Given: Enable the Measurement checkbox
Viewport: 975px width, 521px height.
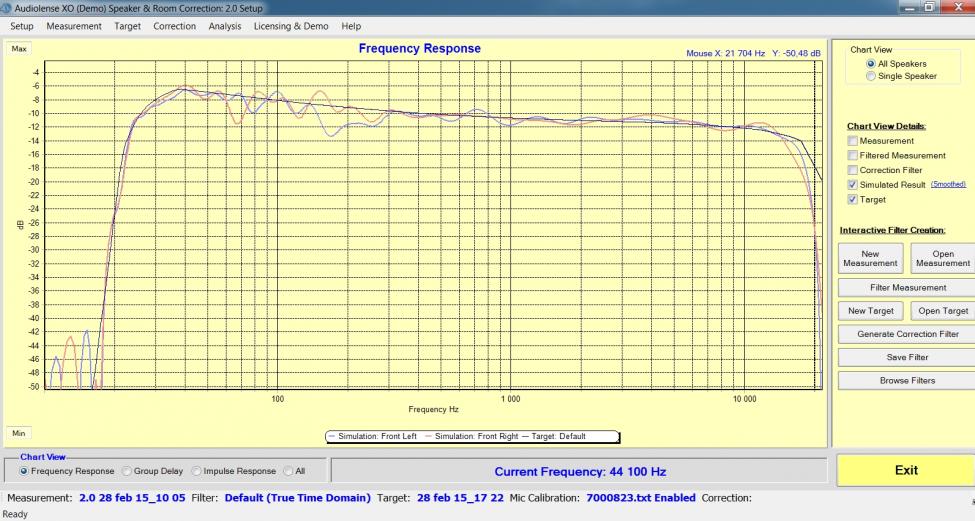Looking at the screenshot, I should click(x=853, y=141).
